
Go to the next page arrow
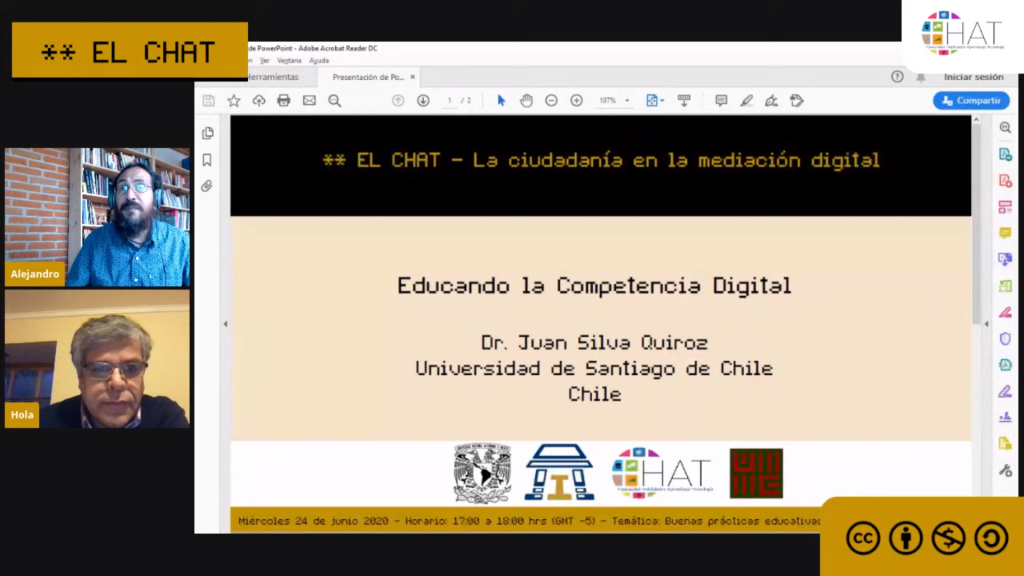pos(423,101)
